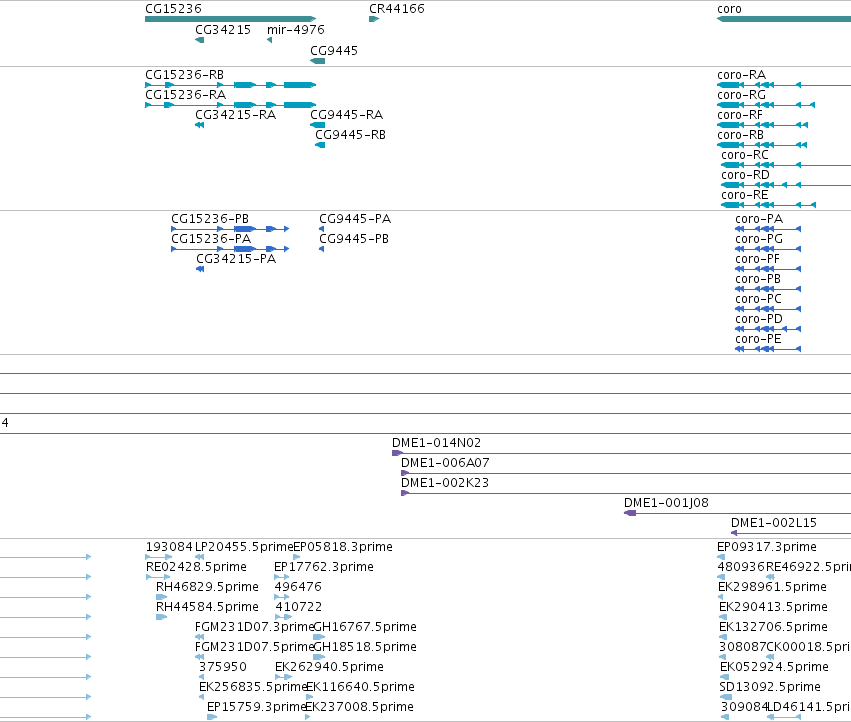The width and height of the screenshot is (851, 722).
Task: Open transcript CG15236-RA
Action: click(231, 105)
